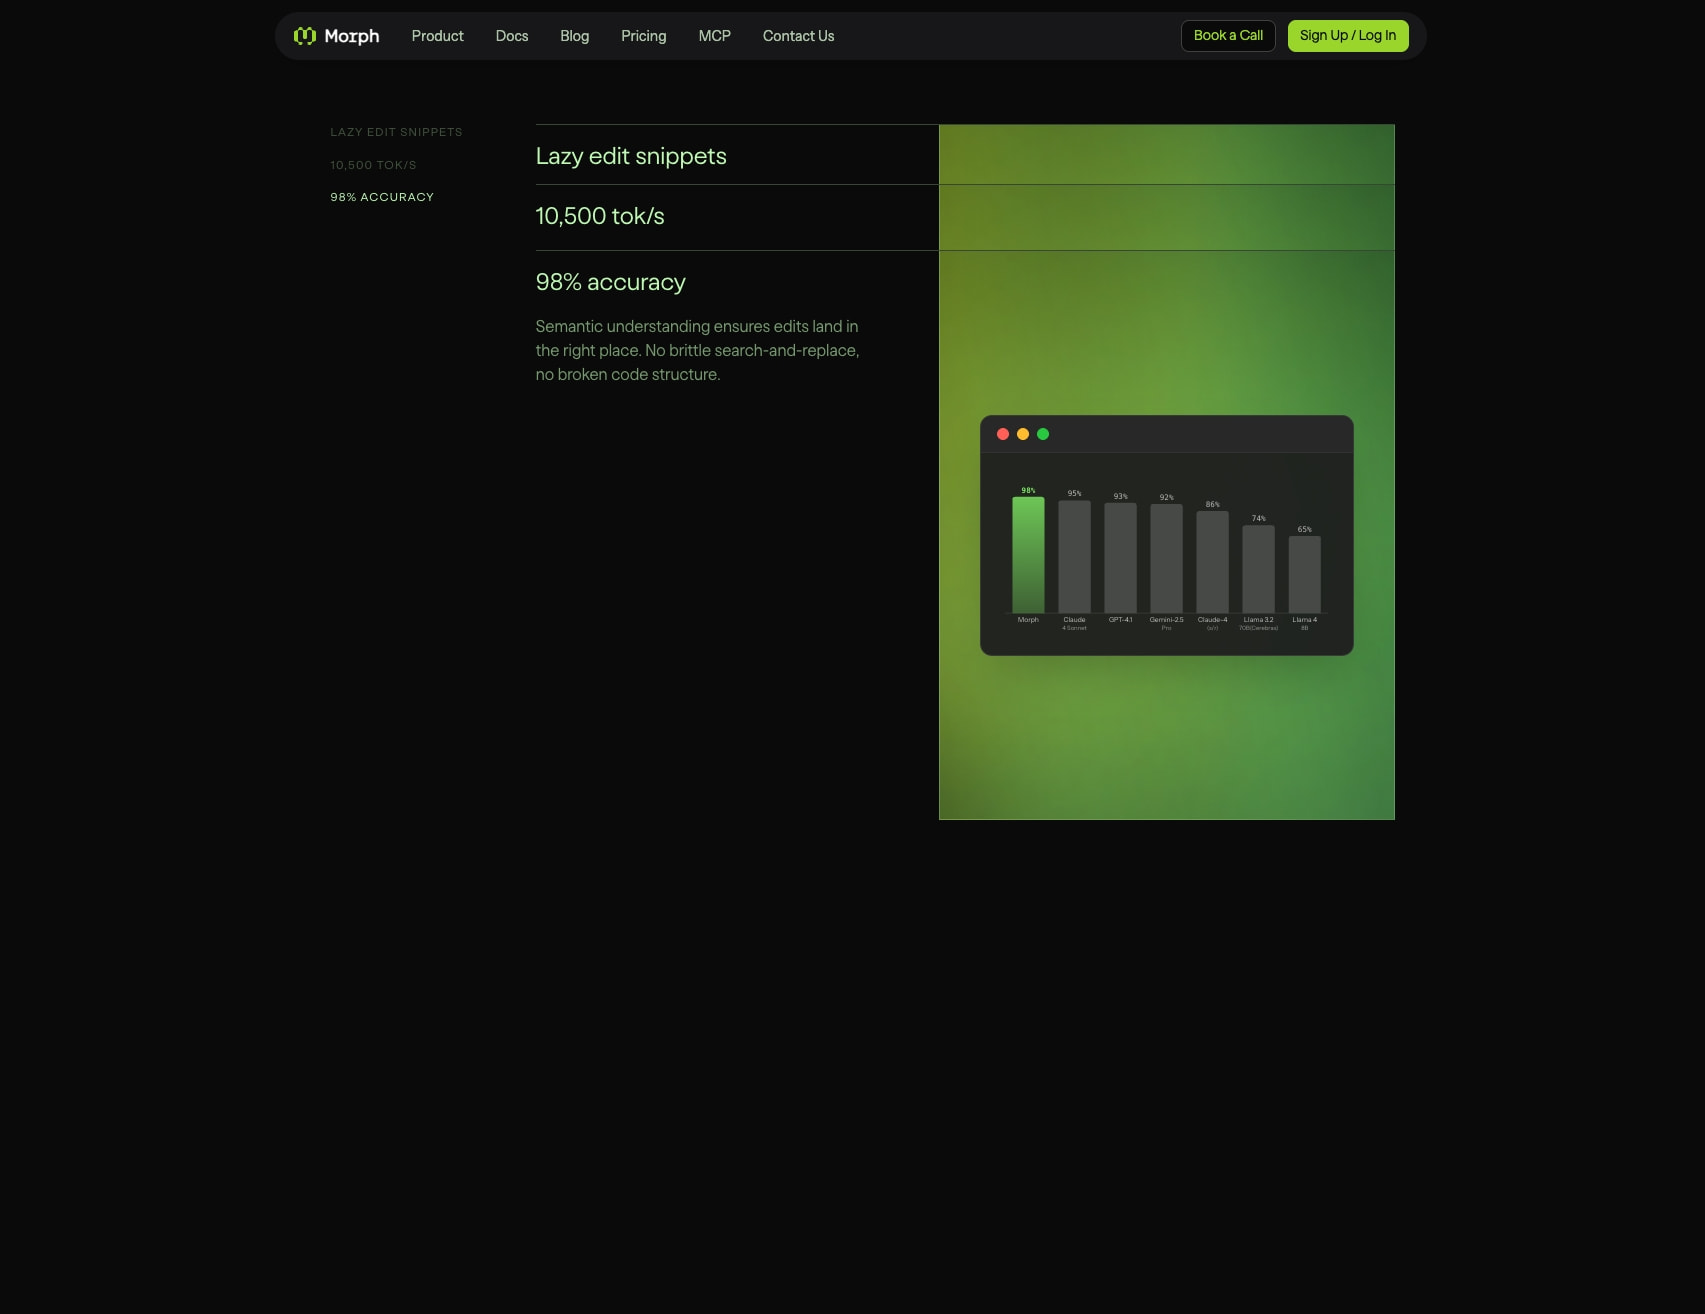
Task: Click the Morph hexagon logo icon
Action: coord(305,36)
